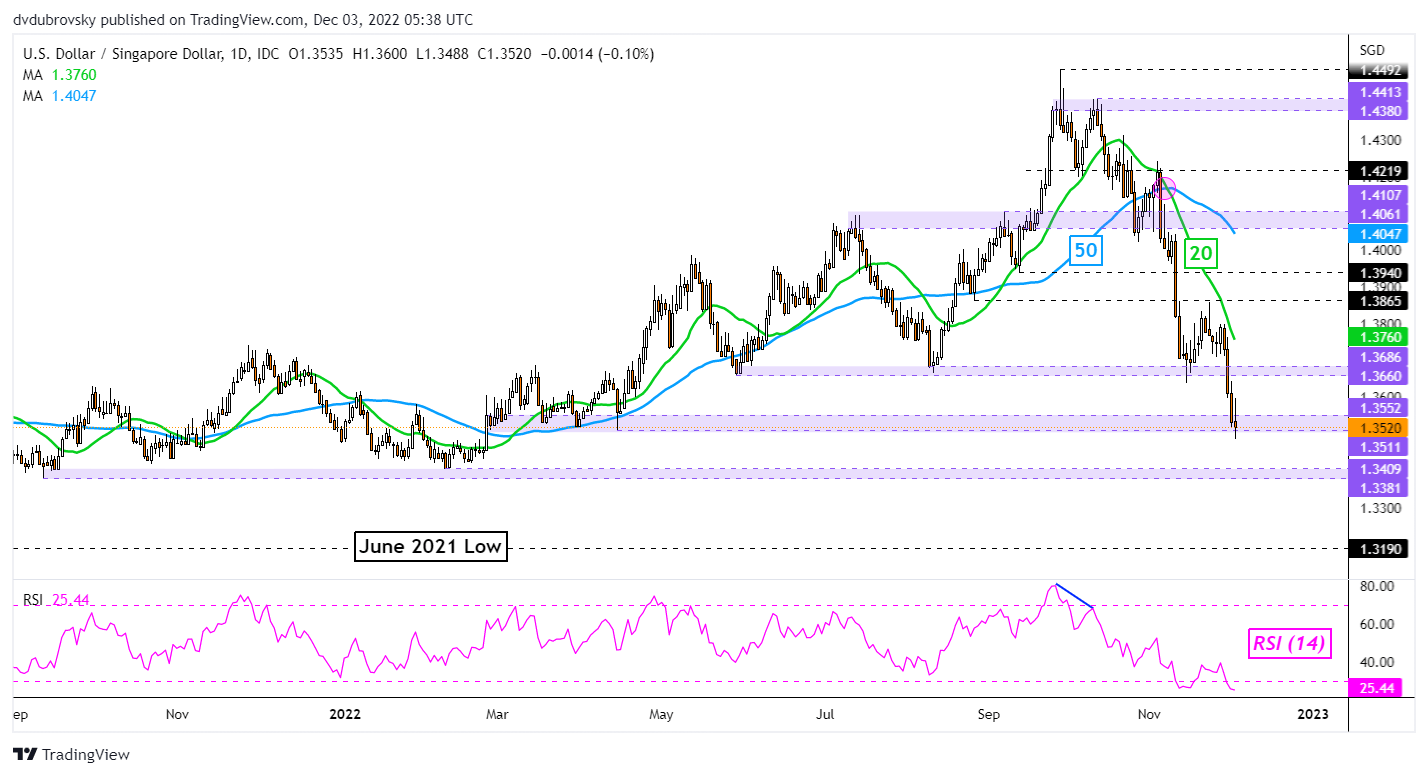Click the 1.3552 purple price label
Screen dimensions: 1428x776
pyautogui.click(x=1379, y=408)
